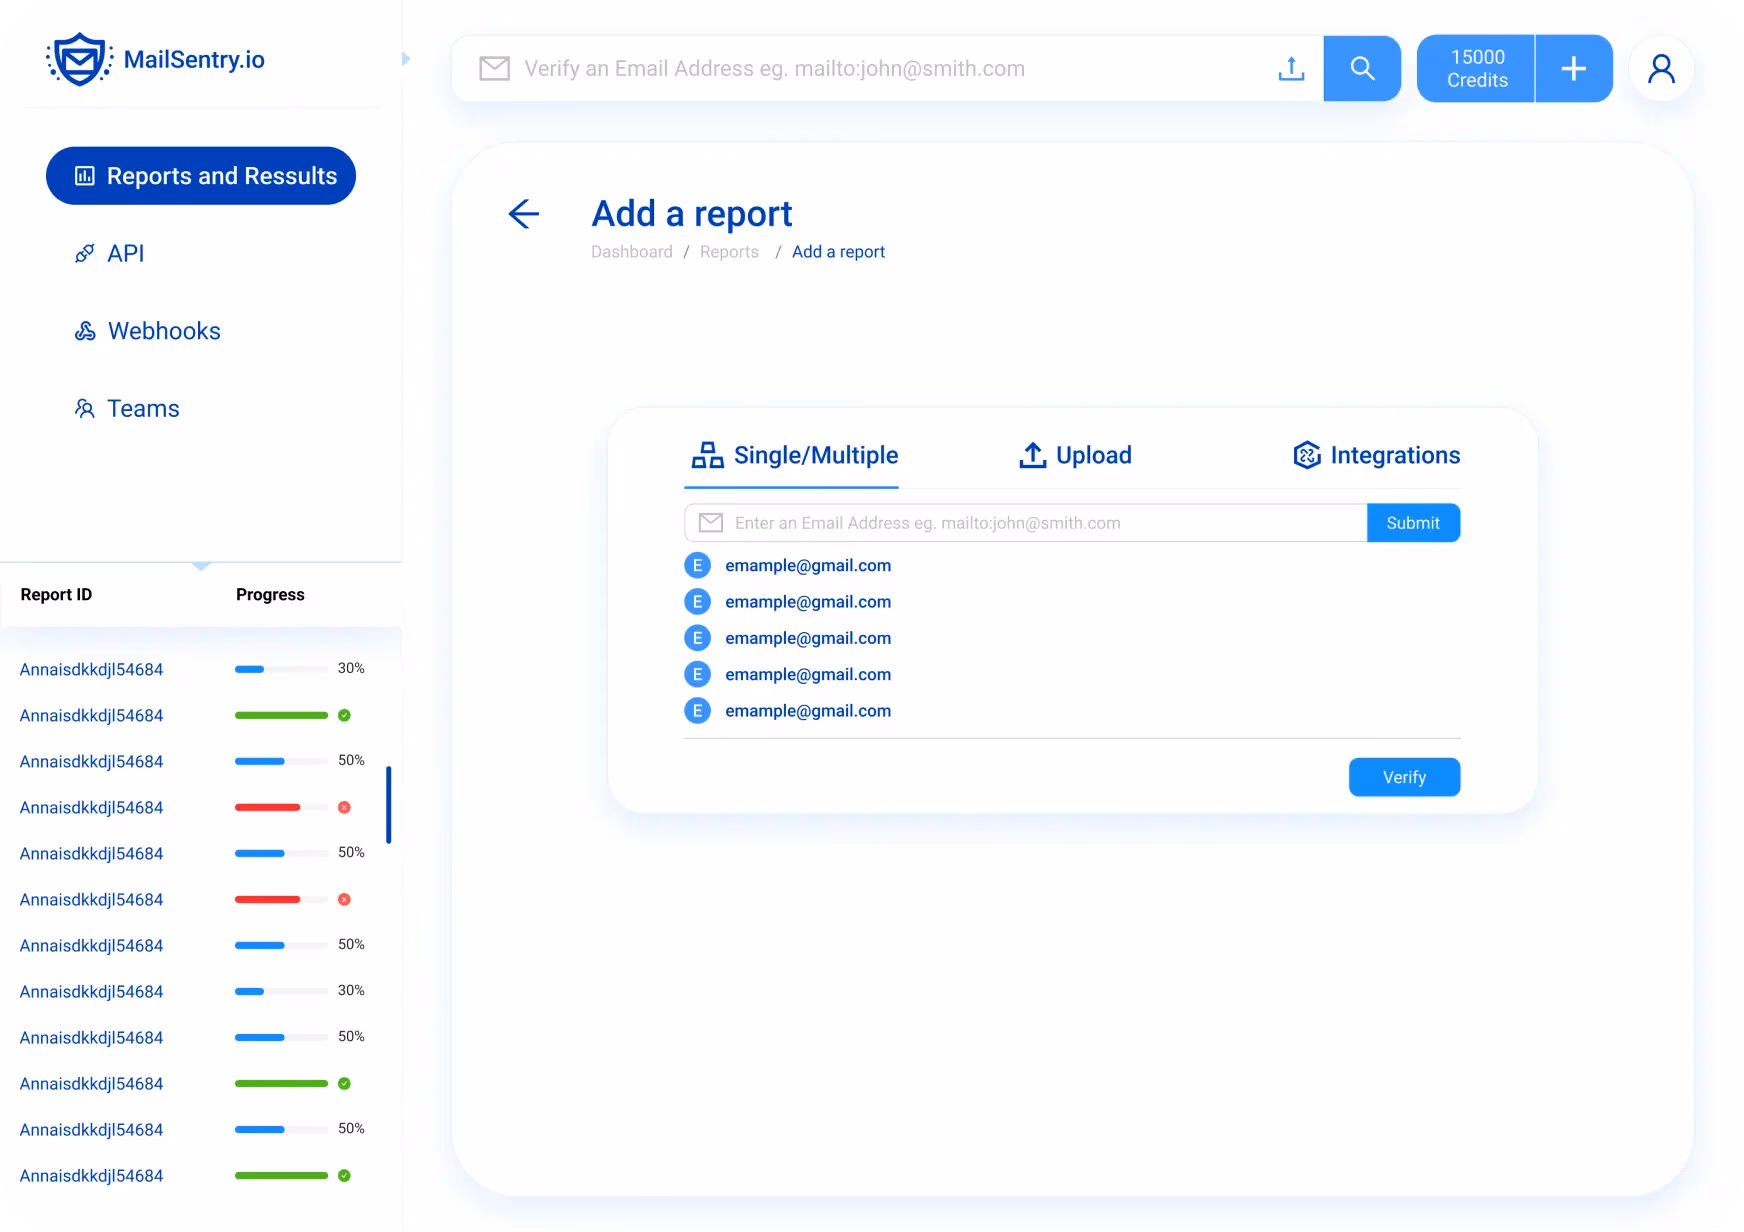Switch to the Single/Multiple tab
This screenshot has width=1744, height=1232.
click(795, 455)
